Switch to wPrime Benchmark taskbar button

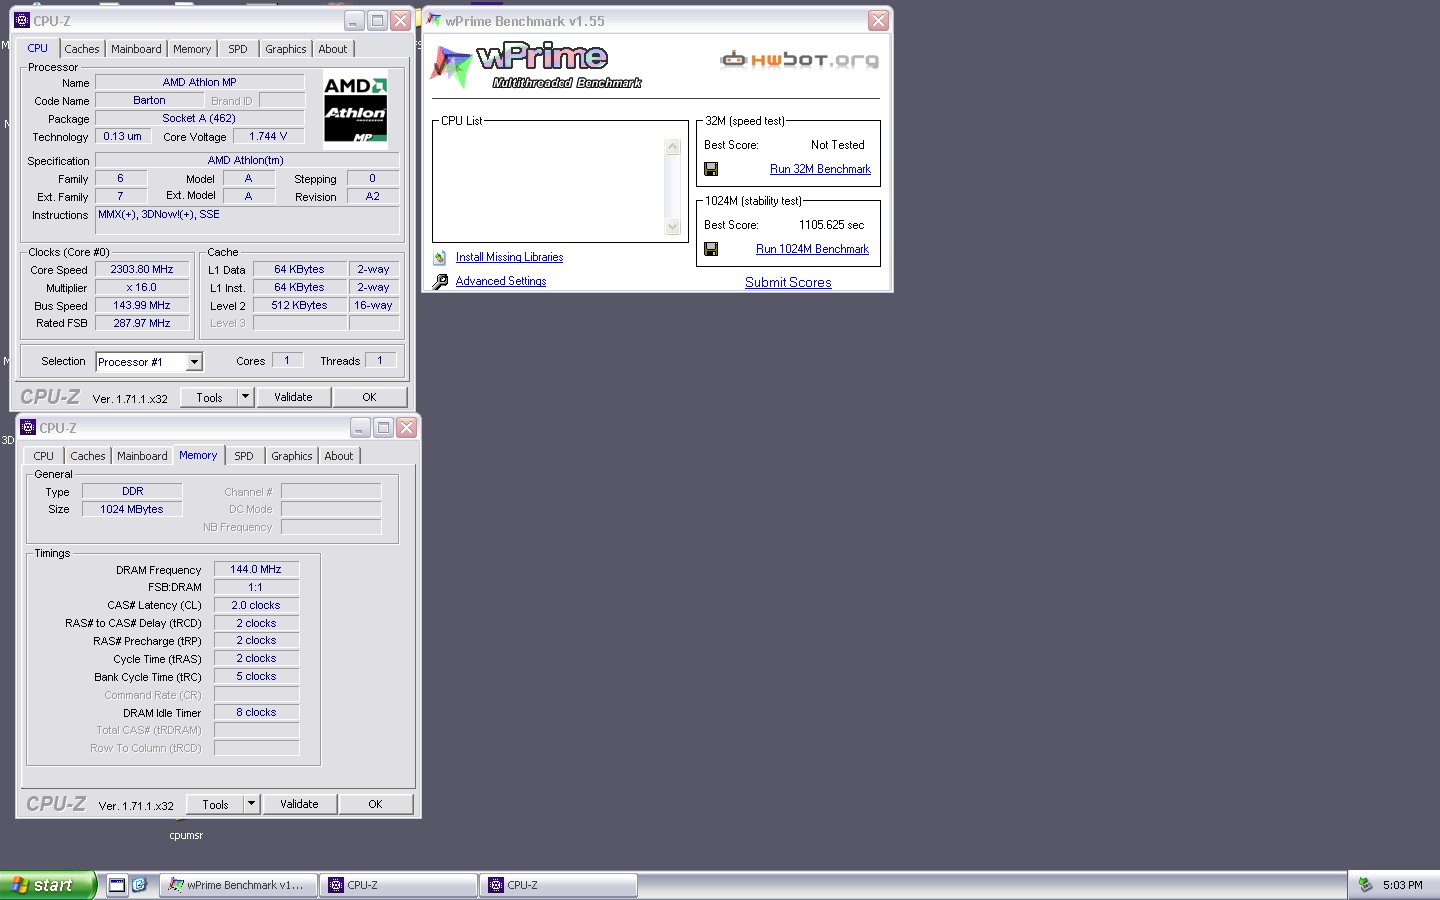[238, 885]
